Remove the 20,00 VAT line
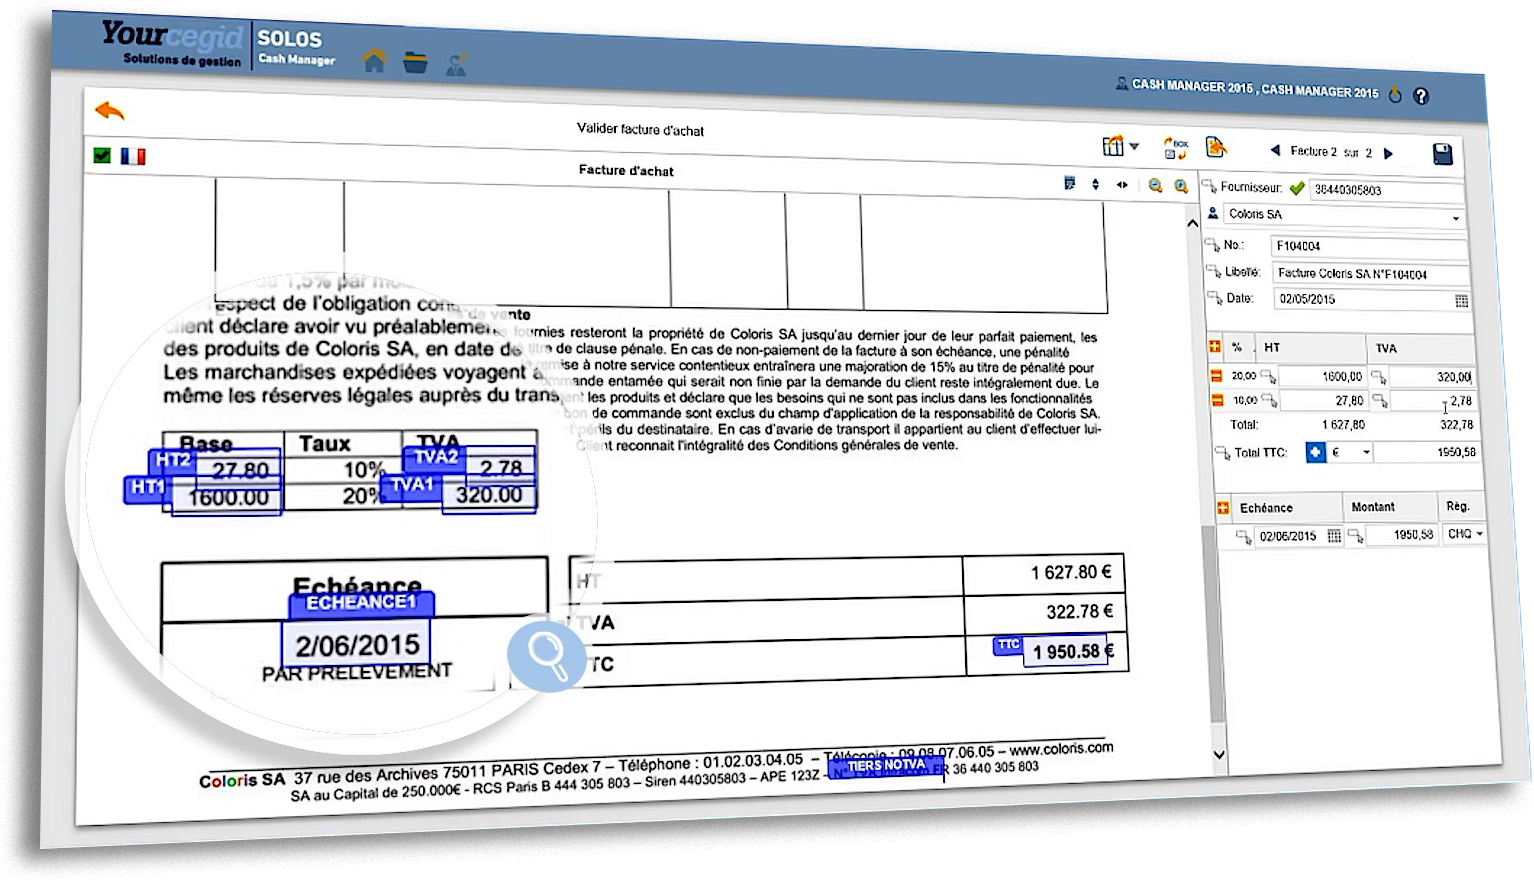Viewport: 1534px width, 881px height. click(x=1217, y=375)
